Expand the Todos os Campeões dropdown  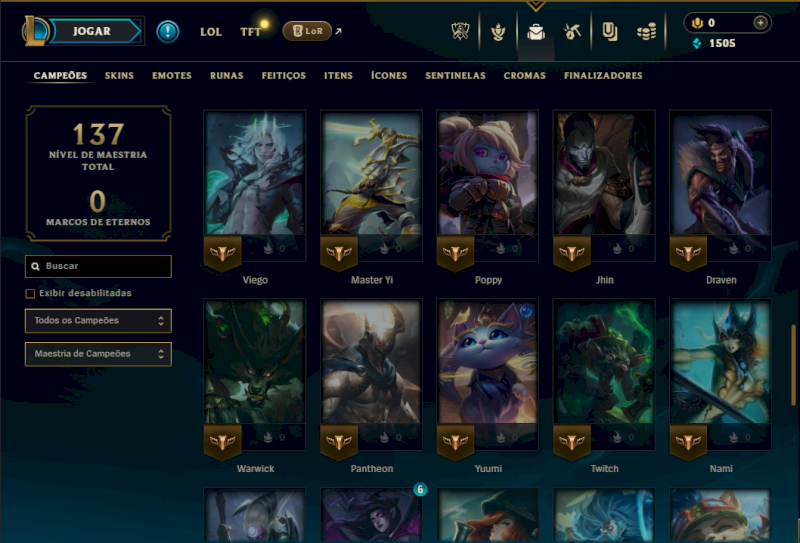(x=98, y=320)
